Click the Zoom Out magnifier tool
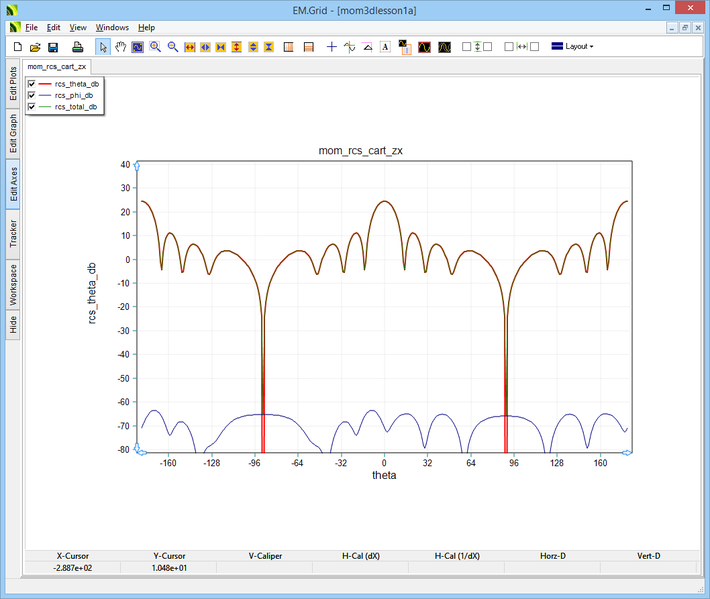Screen dimensions: 710x599 tap(173, 47)
